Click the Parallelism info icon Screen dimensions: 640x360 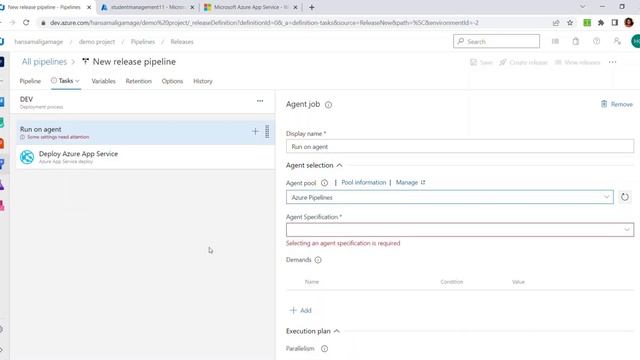324,349
